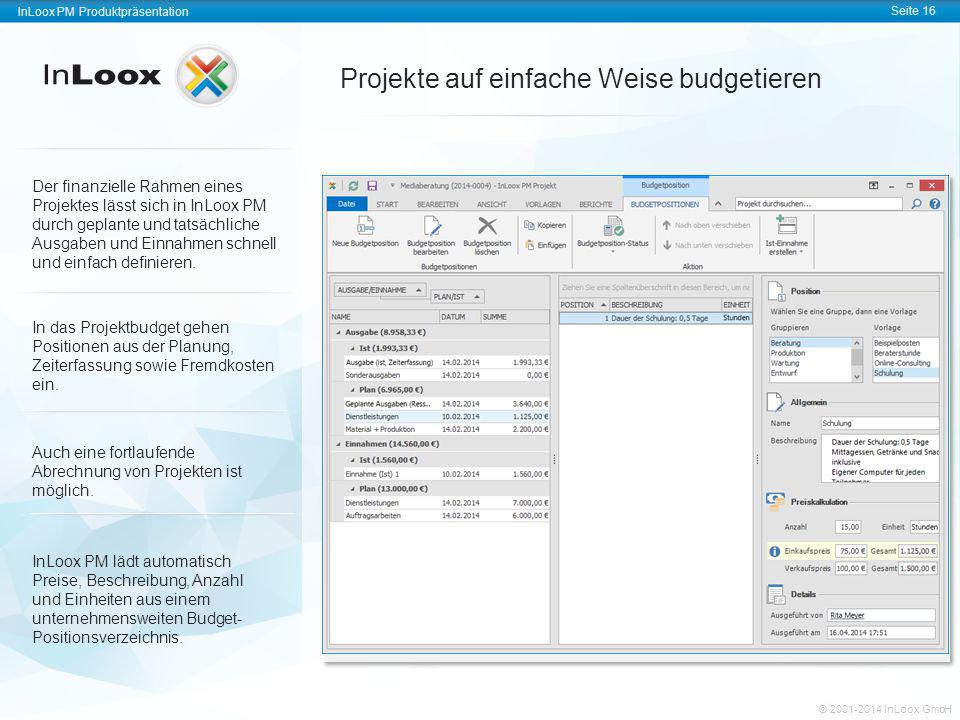Click the Kopieren command
The width and height of the screenshot is (960, 720).
tap(545, 225)
